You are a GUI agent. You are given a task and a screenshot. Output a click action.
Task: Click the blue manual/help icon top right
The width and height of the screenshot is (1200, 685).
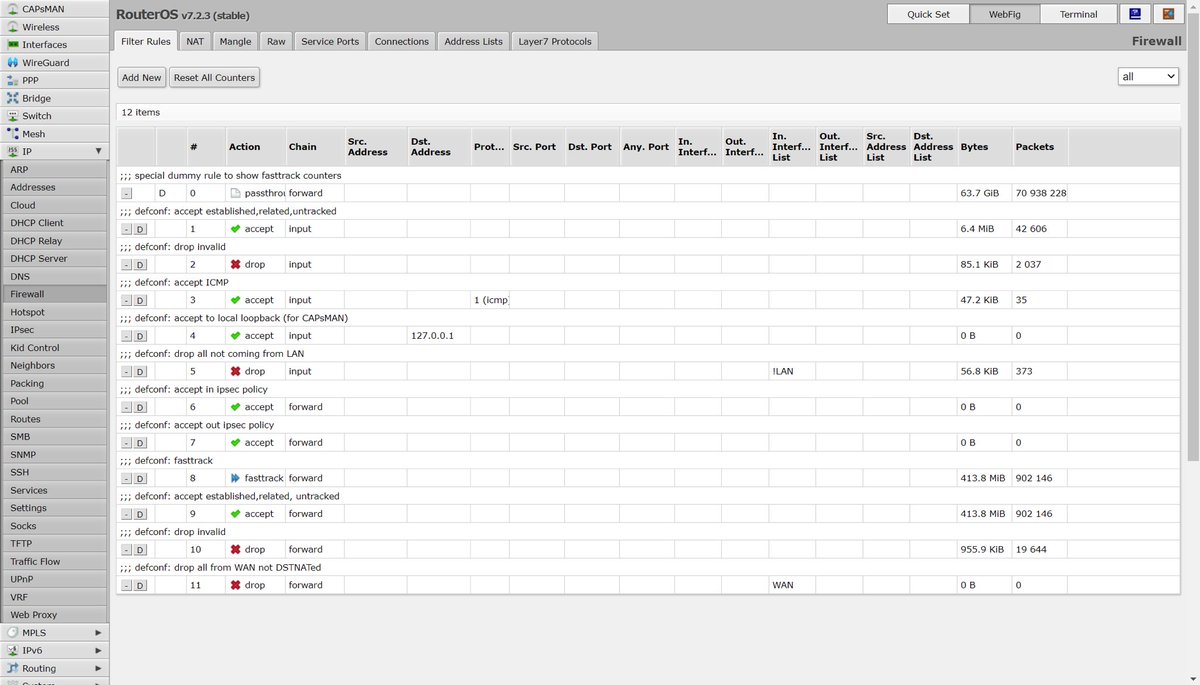pos(1134,14)
